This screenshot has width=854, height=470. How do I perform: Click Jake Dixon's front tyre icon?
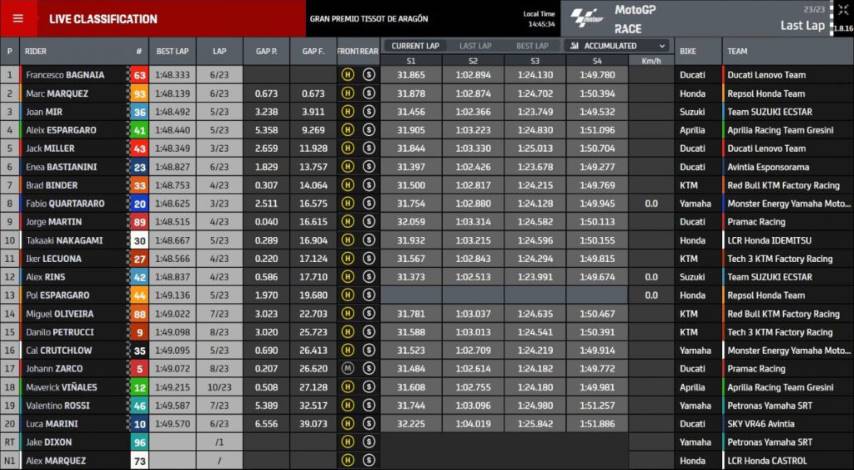pos(347,442)
